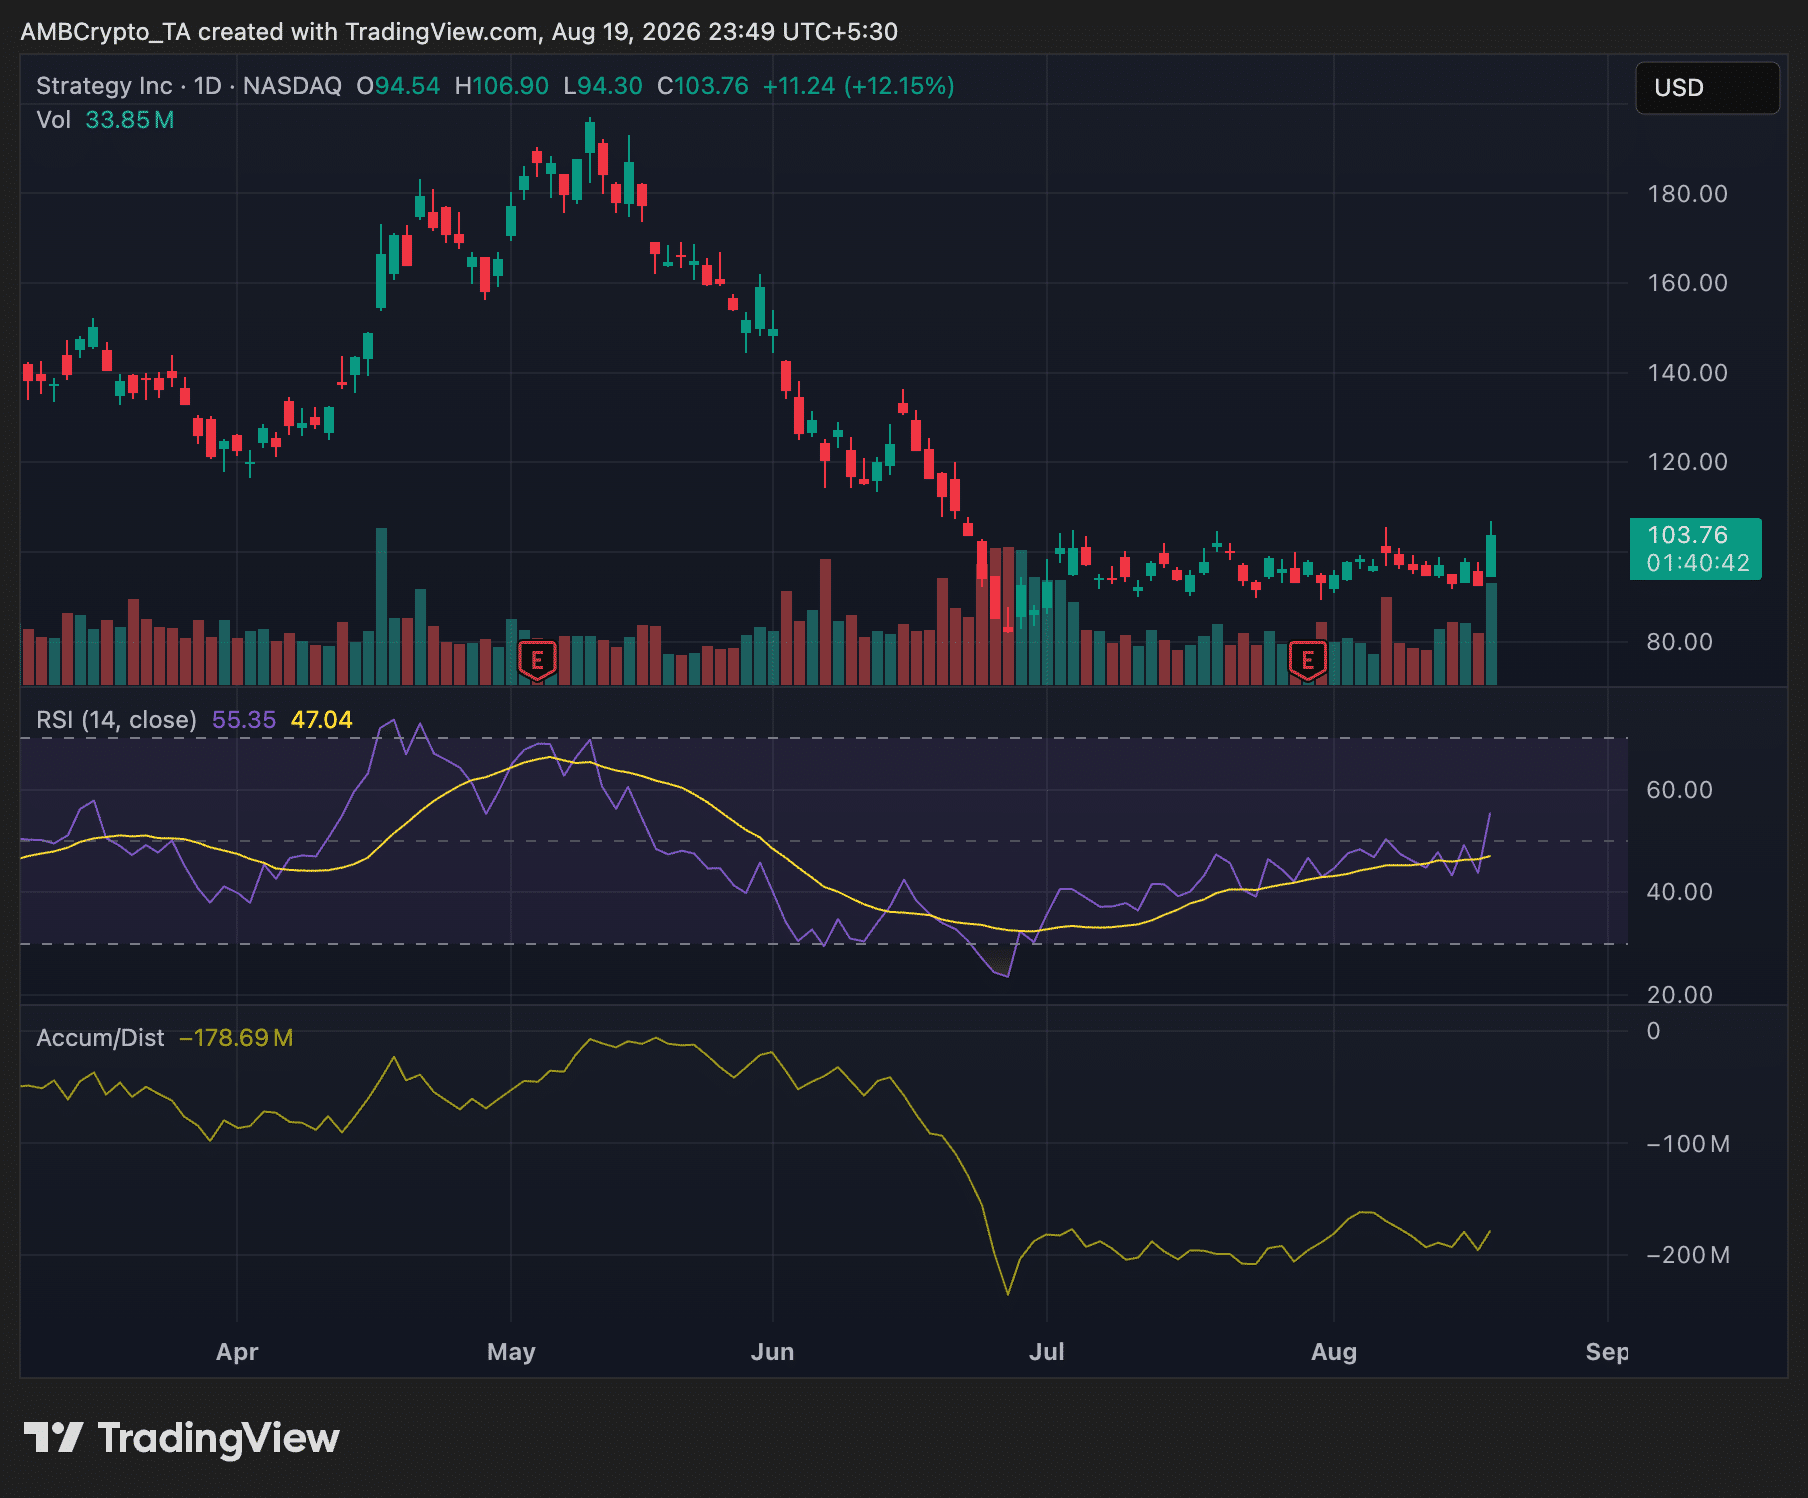This screenshot has height=1498, width=1808.
Task: Click the current price label 103.76
Action: pos(1695,549)
